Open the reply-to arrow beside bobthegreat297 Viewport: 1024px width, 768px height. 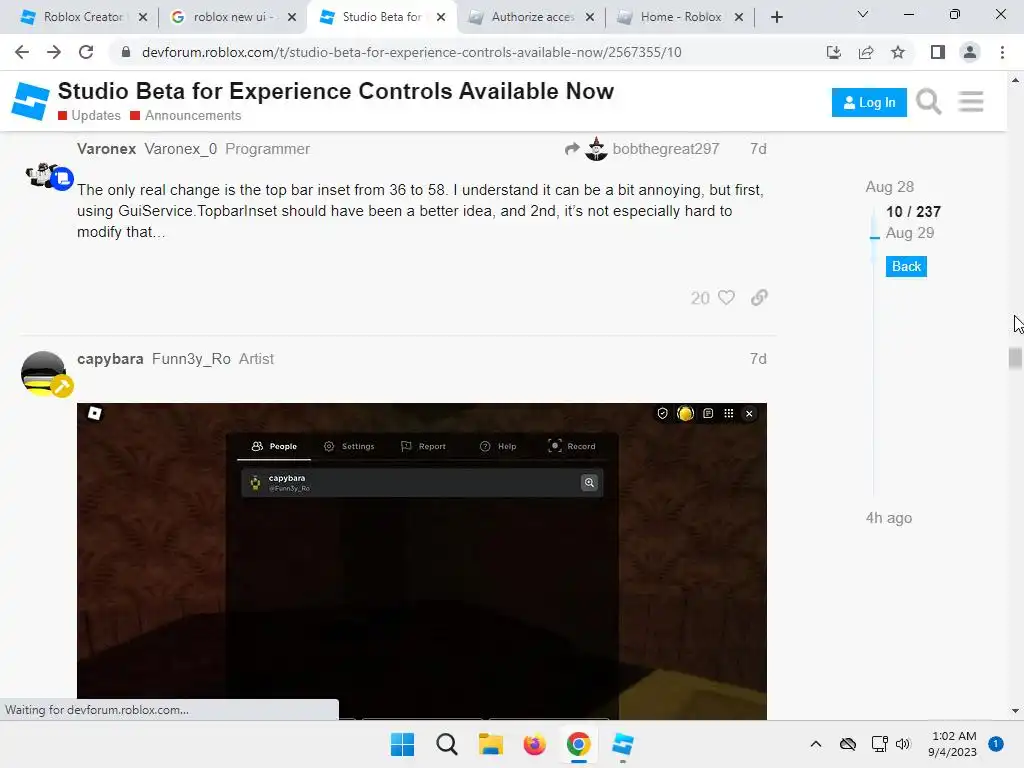tap(572, 149)
